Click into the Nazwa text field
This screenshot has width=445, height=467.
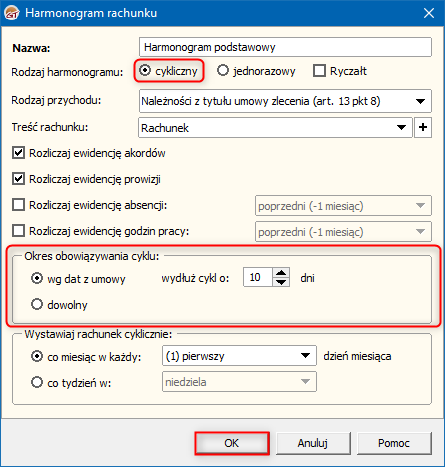[285, 47]
